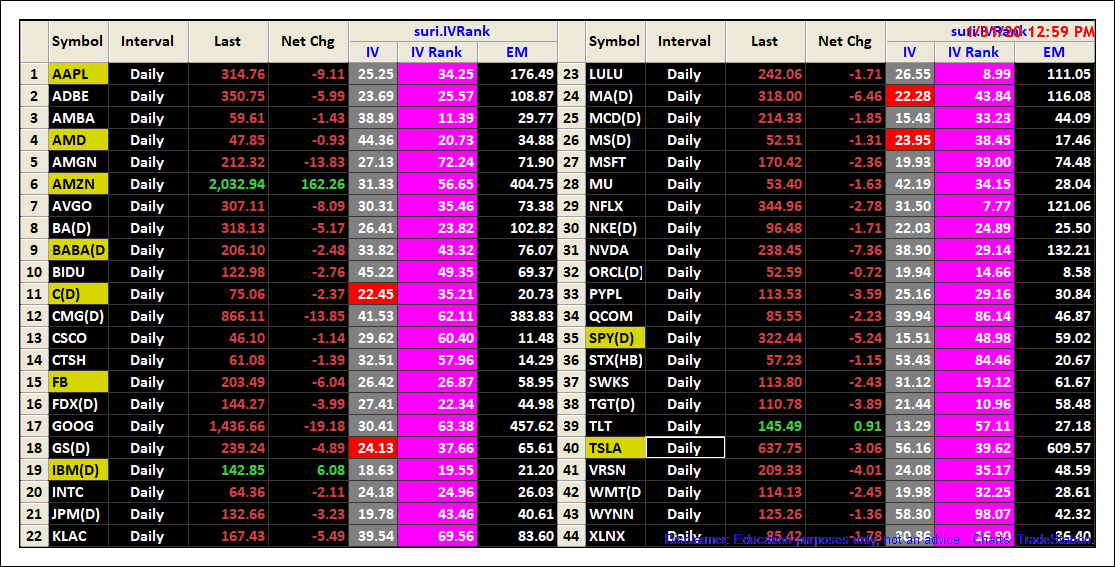
Task: Click the red IV value 22.45
Action: point(373,295)
